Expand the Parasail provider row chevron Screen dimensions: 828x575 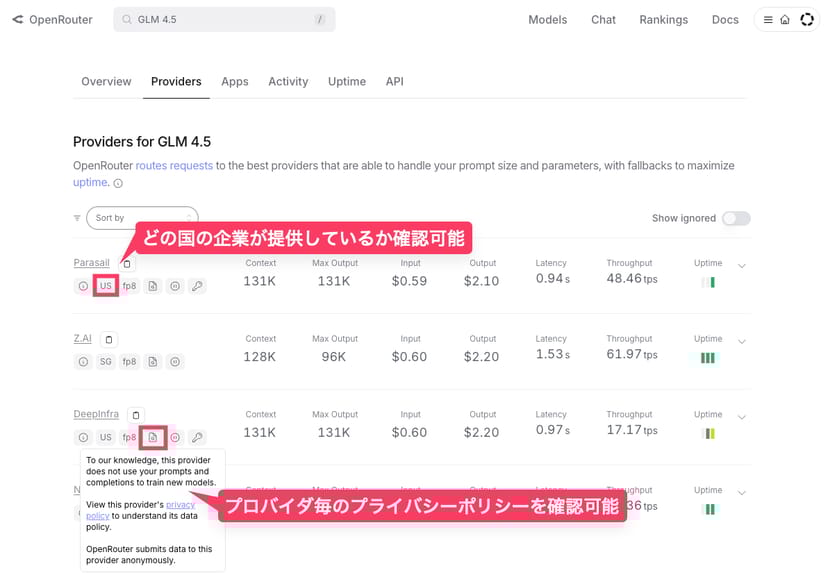(x=742, y=266)
